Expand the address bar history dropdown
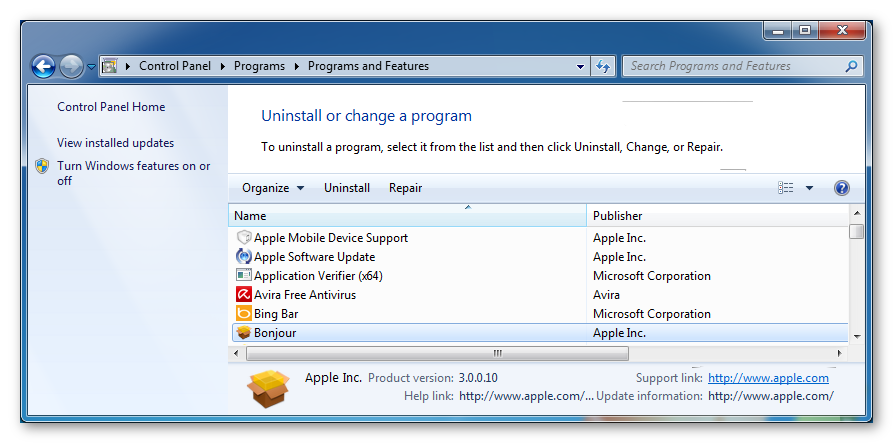The width and height of the screenshot is (893, 443). tap(580, 67)
